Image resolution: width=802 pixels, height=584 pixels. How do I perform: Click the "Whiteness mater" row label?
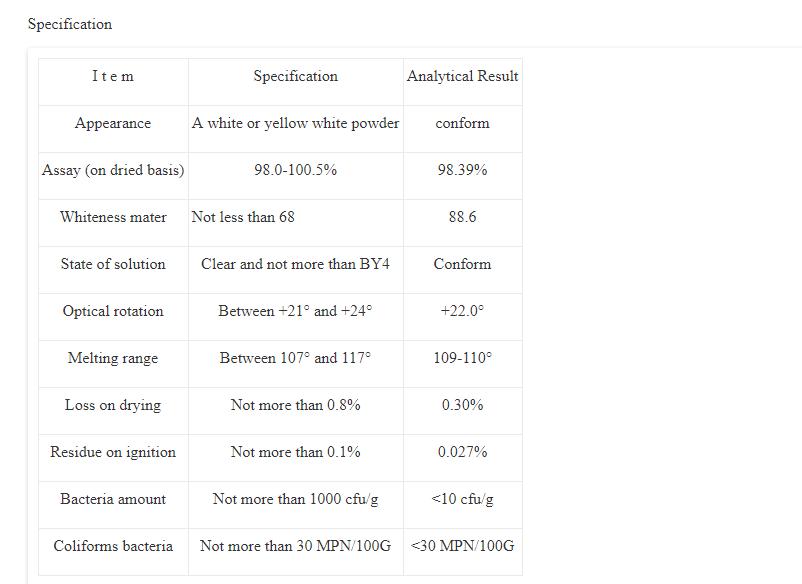click(113, 217)
